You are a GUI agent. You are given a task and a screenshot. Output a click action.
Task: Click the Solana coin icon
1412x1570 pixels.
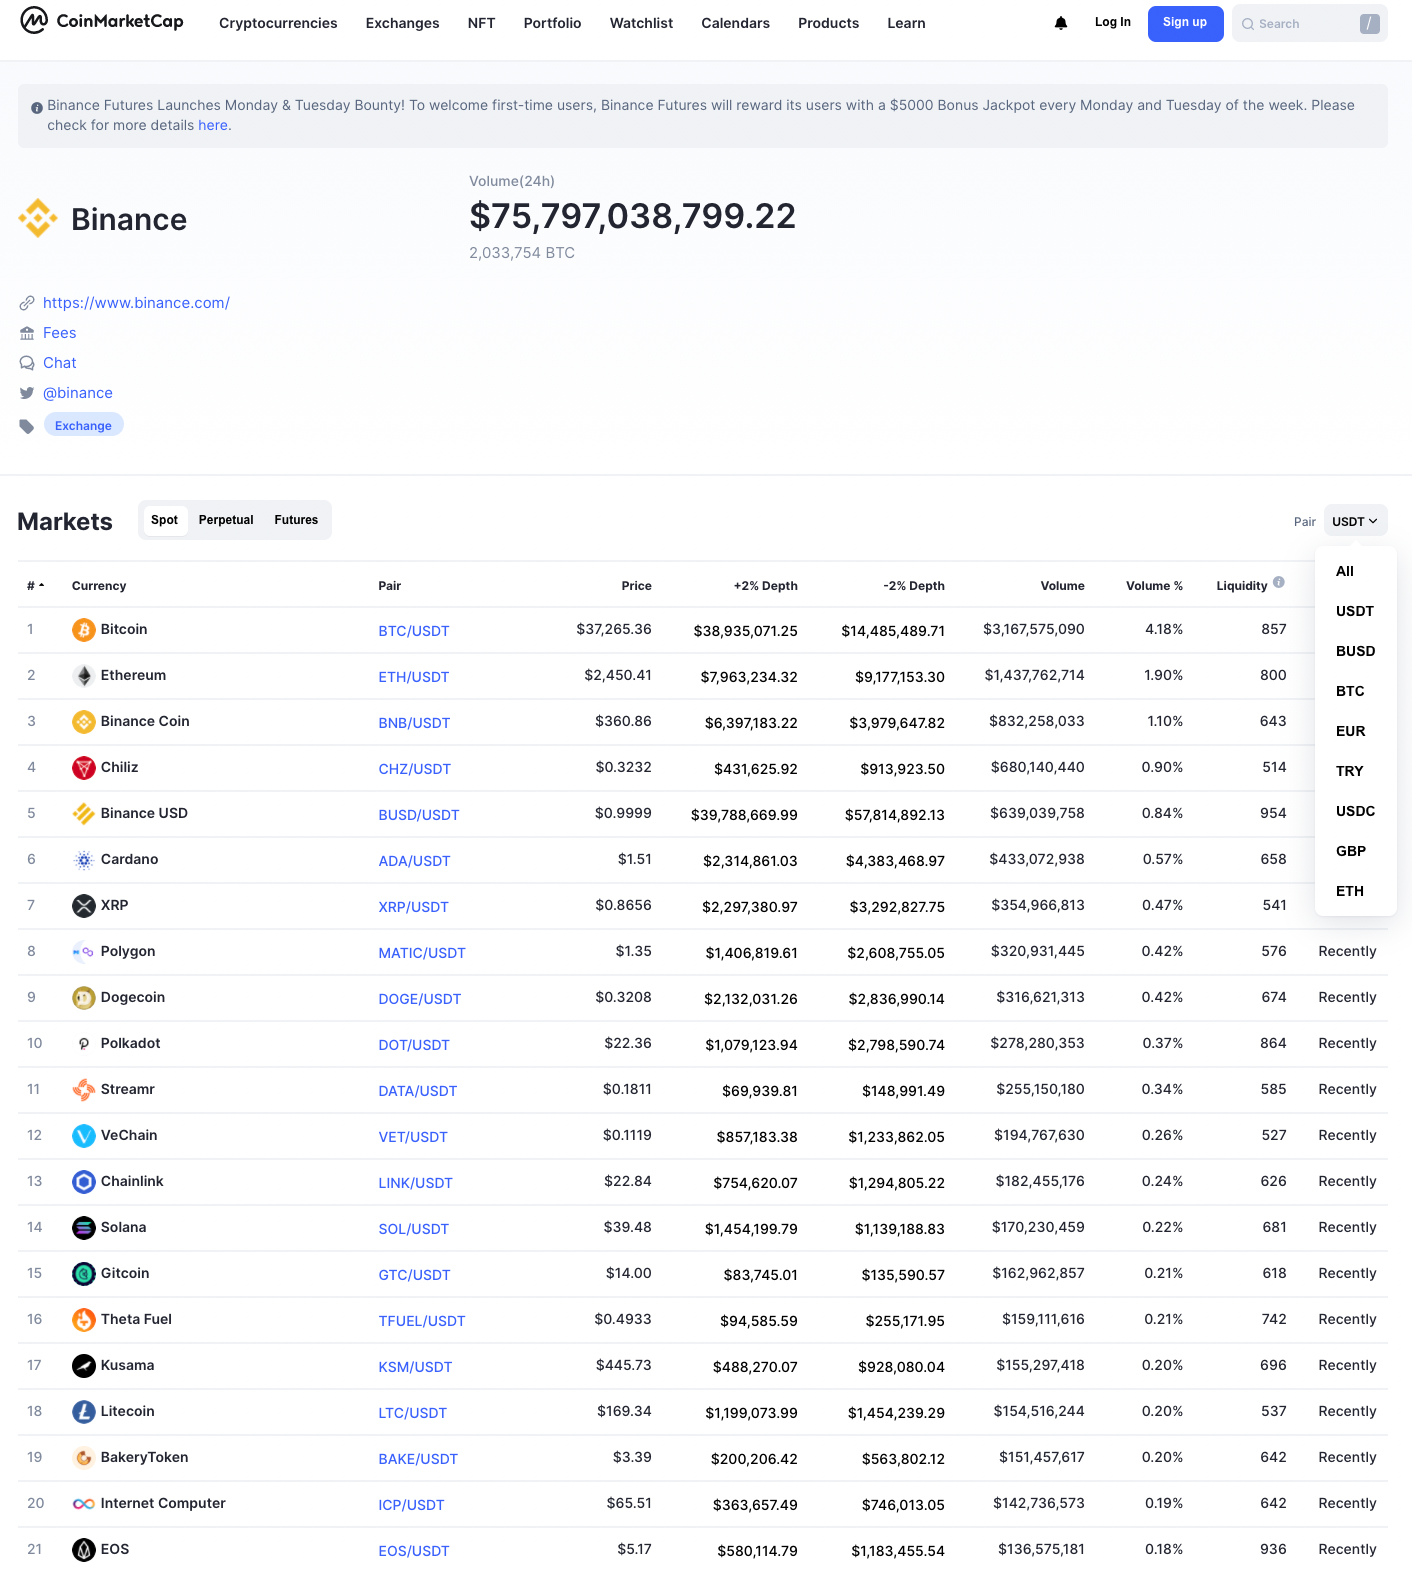(x=84, y=1228)
